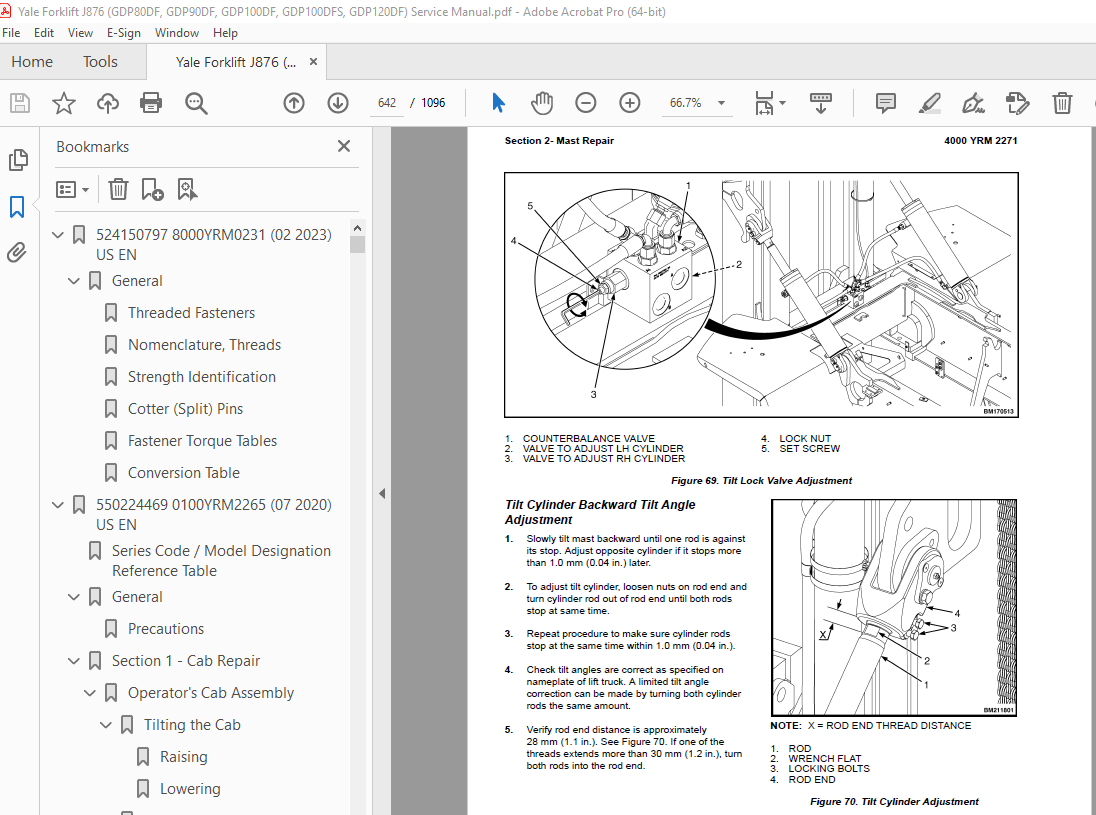
Task: Activate the hand pan tool
Action: coord(542,103)
